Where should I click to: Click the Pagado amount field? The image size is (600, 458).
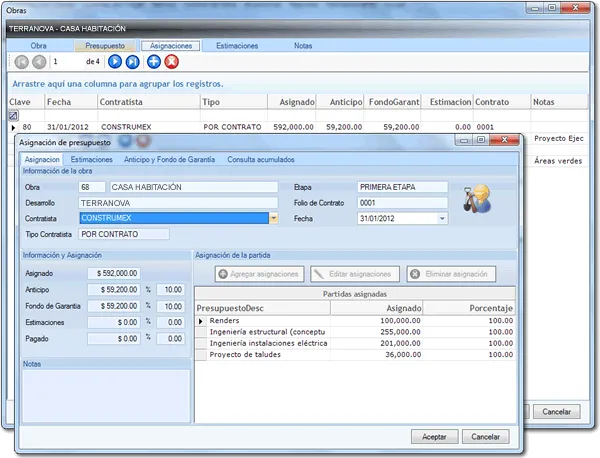[114, 339]
